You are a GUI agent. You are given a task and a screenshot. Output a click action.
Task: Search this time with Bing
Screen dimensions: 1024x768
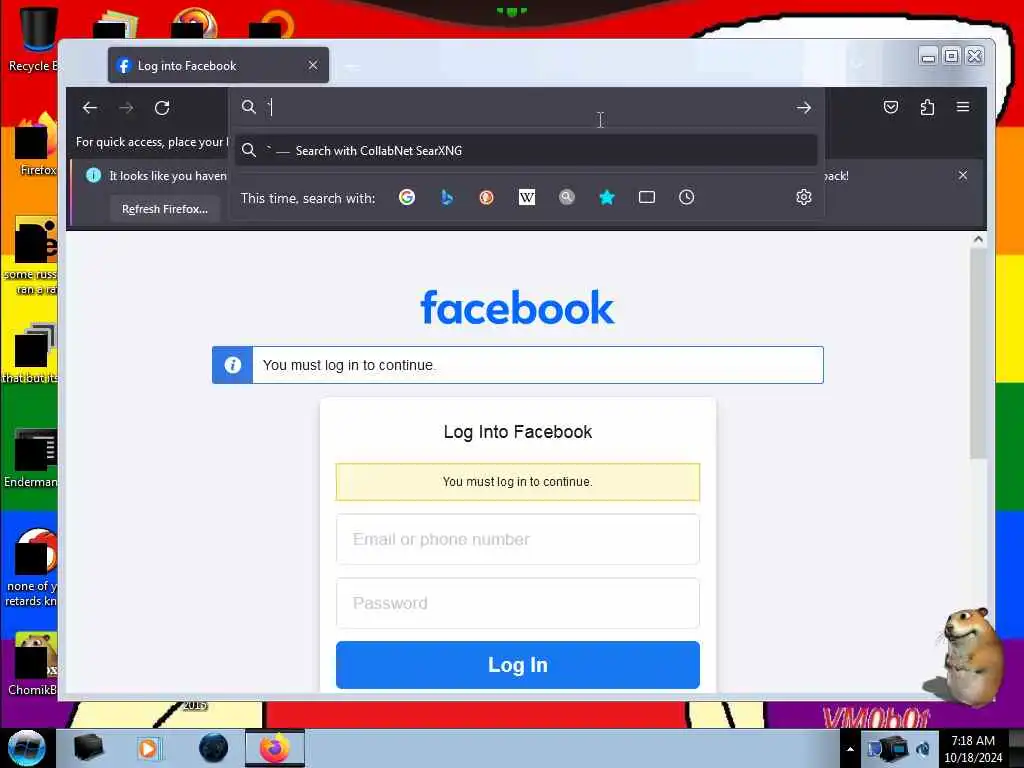click(x=447, y=197)
